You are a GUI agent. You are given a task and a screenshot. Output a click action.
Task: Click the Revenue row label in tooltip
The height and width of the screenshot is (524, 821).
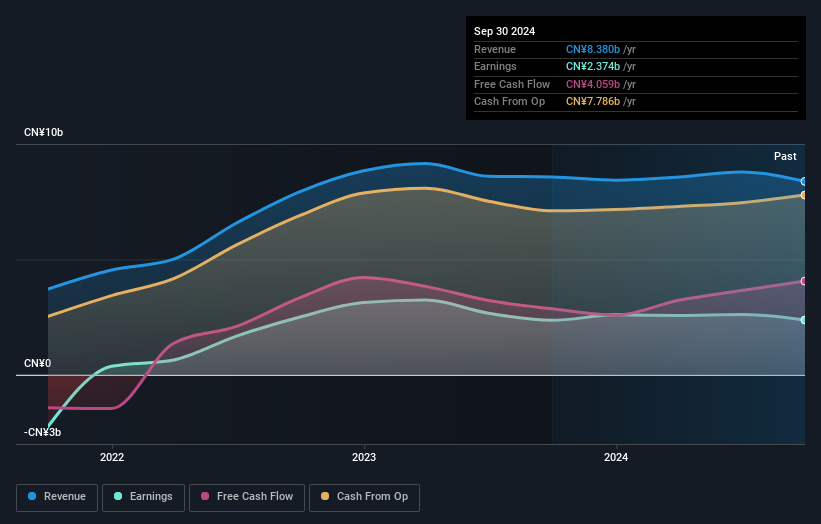click(x=495, y=49)
